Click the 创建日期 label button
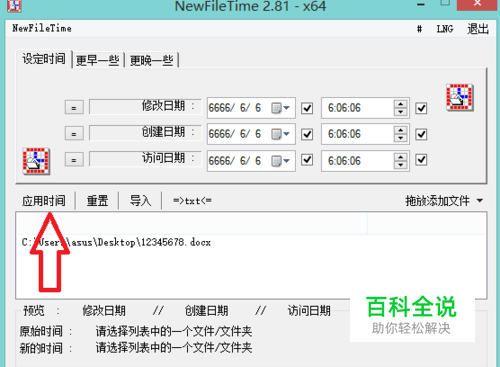This screenshot has width=500, height=367. tap(145, 133)
